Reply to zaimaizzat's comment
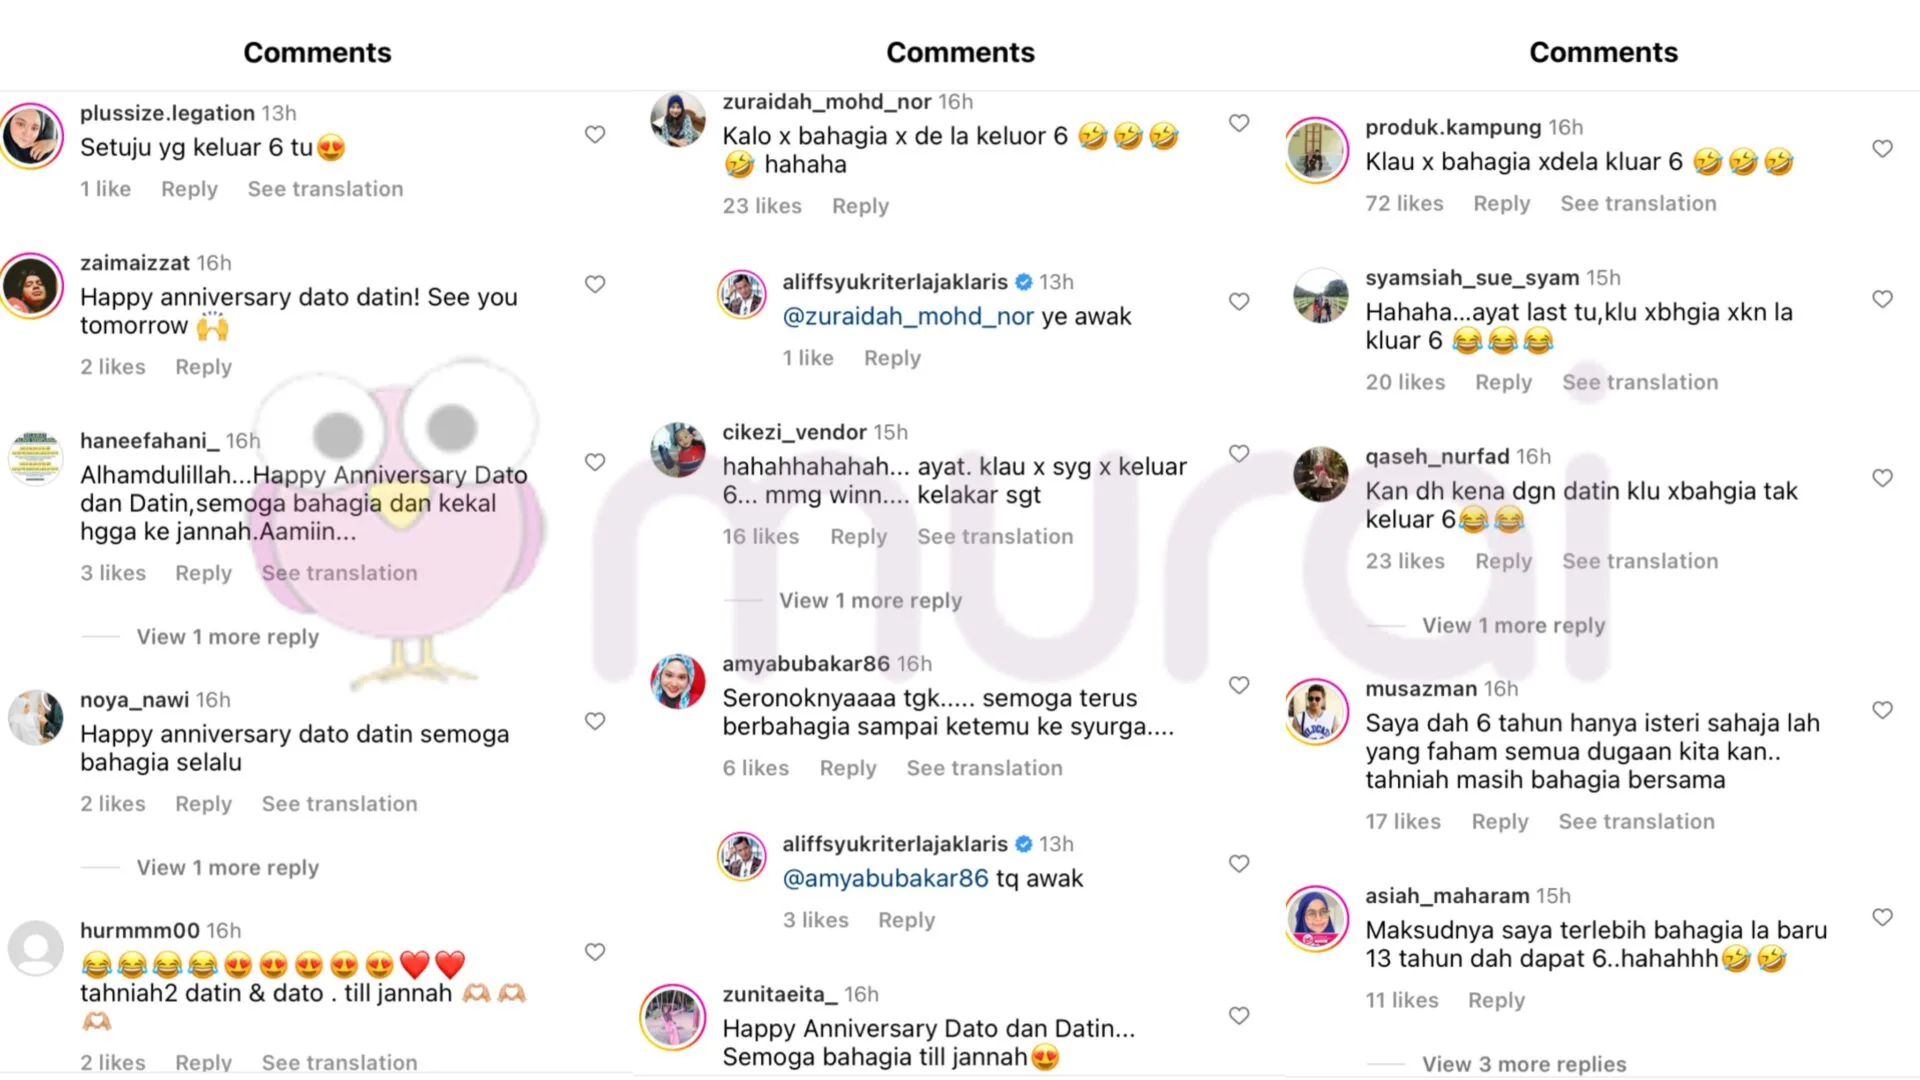Viewport: 1920px width, 1080px height. pos(203,367)
